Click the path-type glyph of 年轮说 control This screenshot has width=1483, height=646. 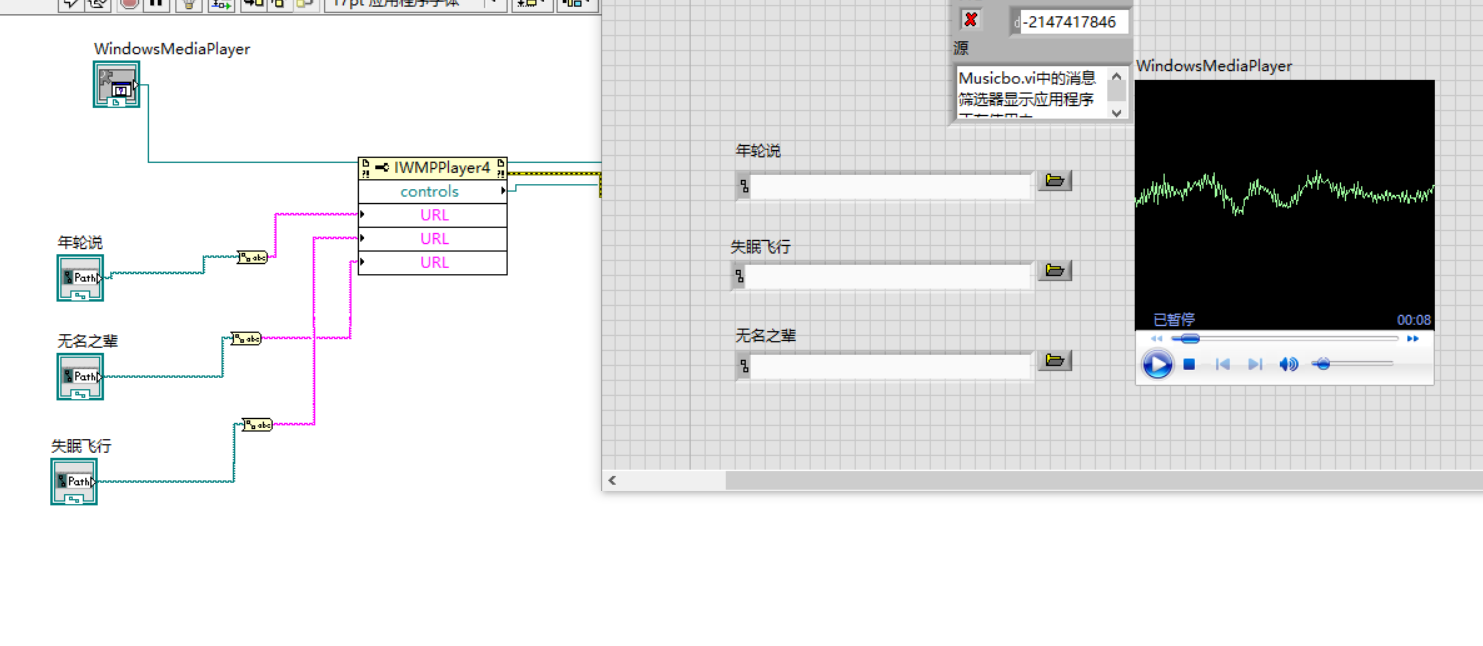click(x=743, y=187)
